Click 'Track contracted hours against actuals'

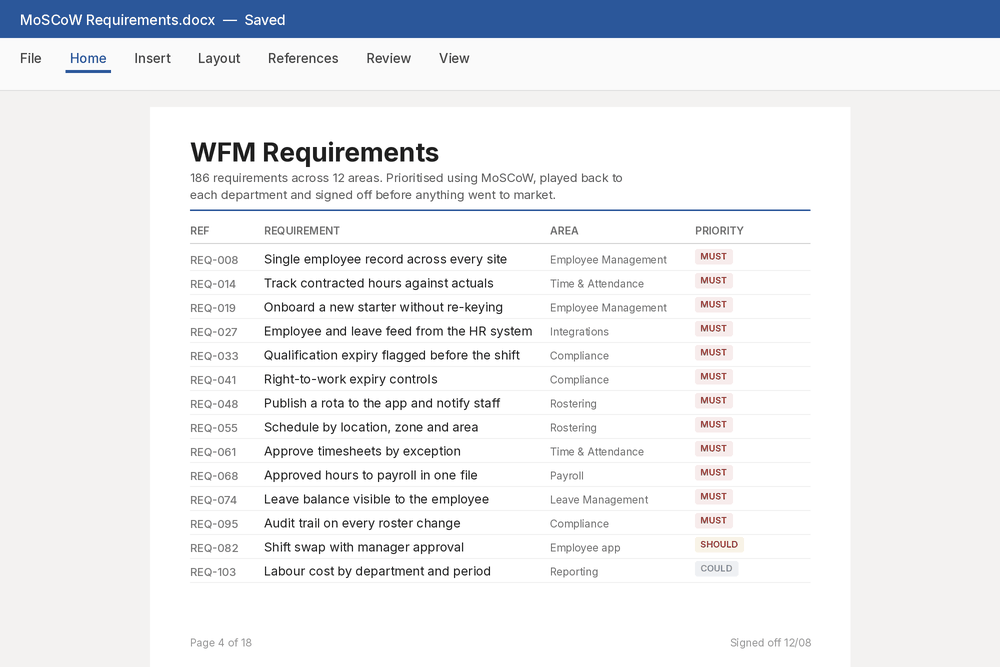(379, 283)
